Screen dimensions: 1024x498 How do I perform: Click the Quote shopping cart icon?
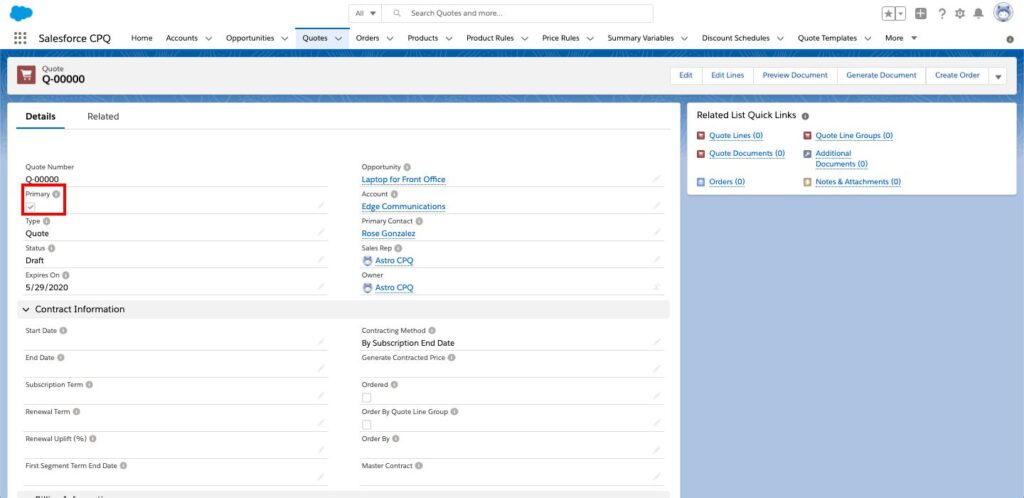[x=26, y=75]
